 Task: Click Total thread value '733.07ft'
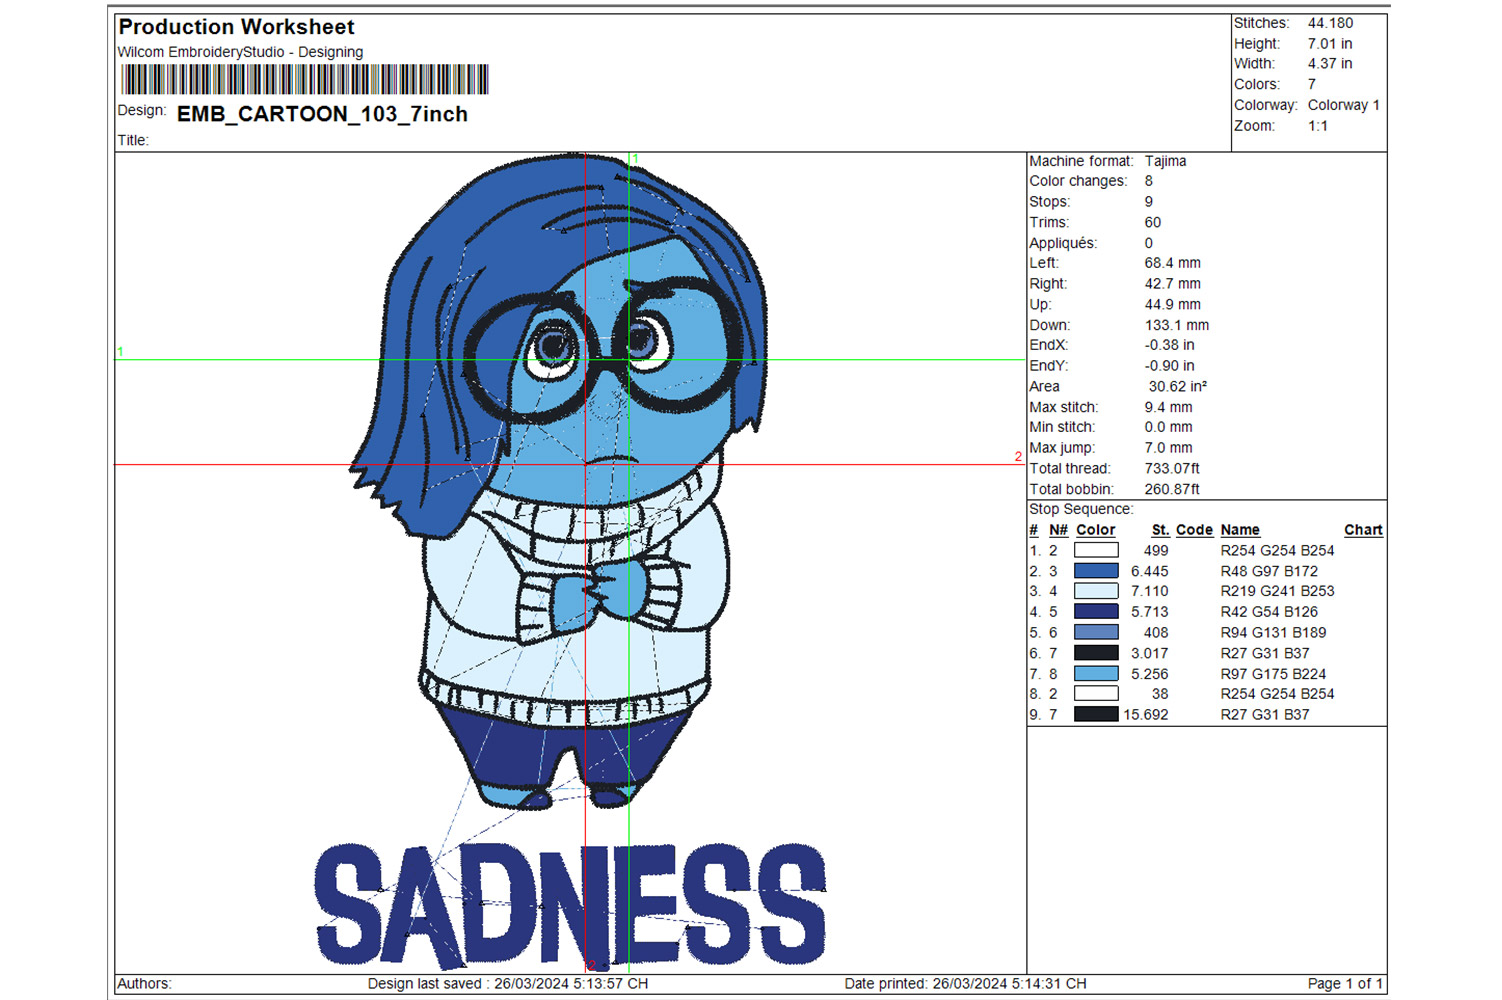coord(1172,468)
